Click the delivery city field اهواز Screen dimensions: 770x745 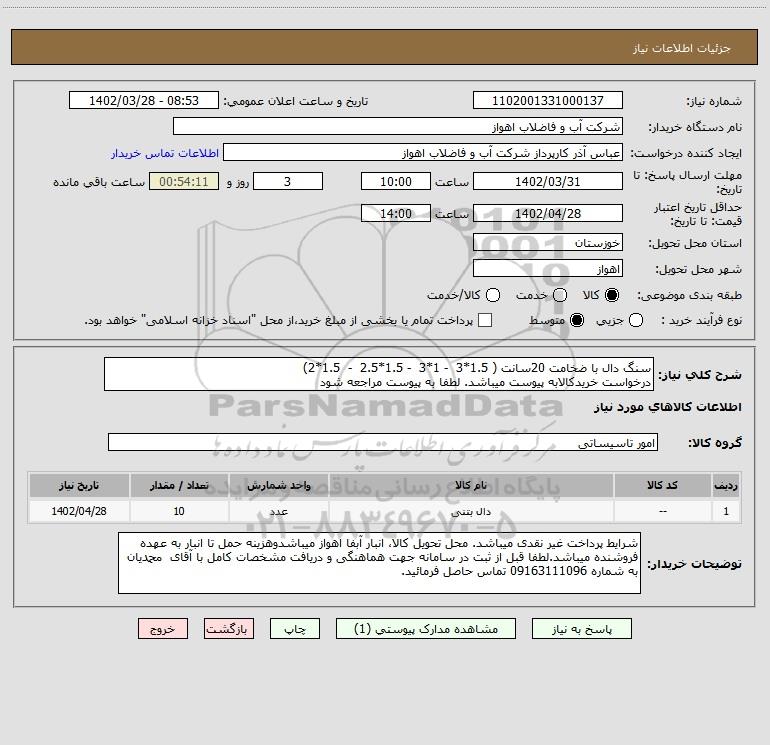548,269
